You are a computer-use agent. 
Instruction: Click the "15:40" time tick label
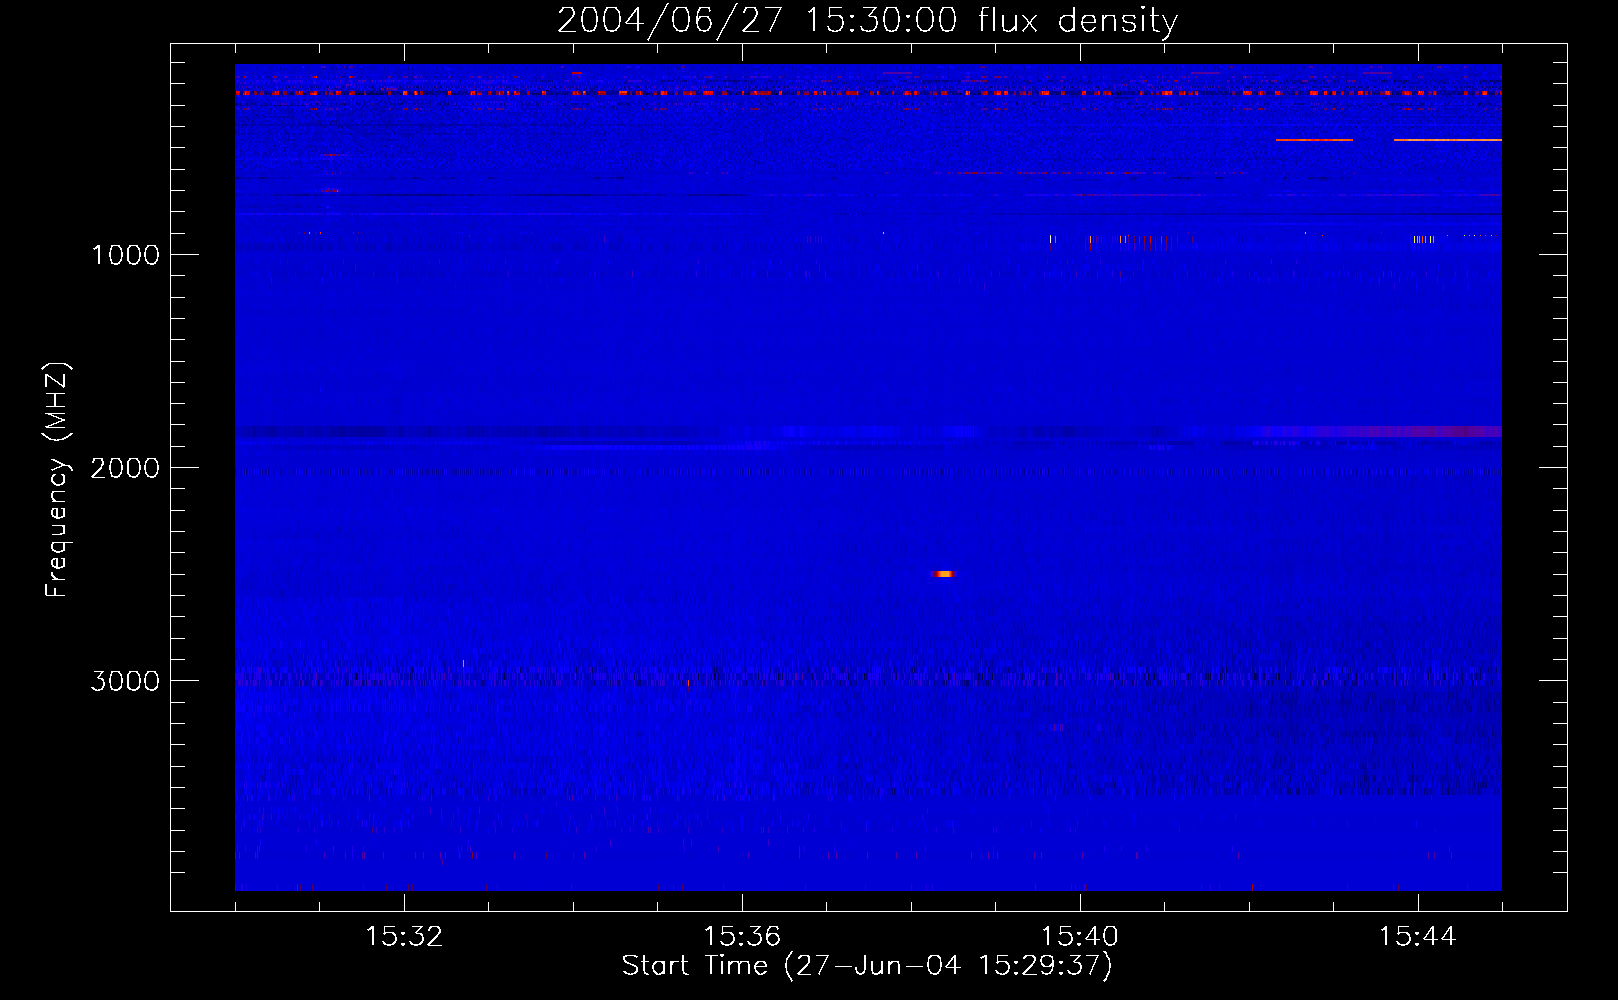click(x=1080, y=936)
